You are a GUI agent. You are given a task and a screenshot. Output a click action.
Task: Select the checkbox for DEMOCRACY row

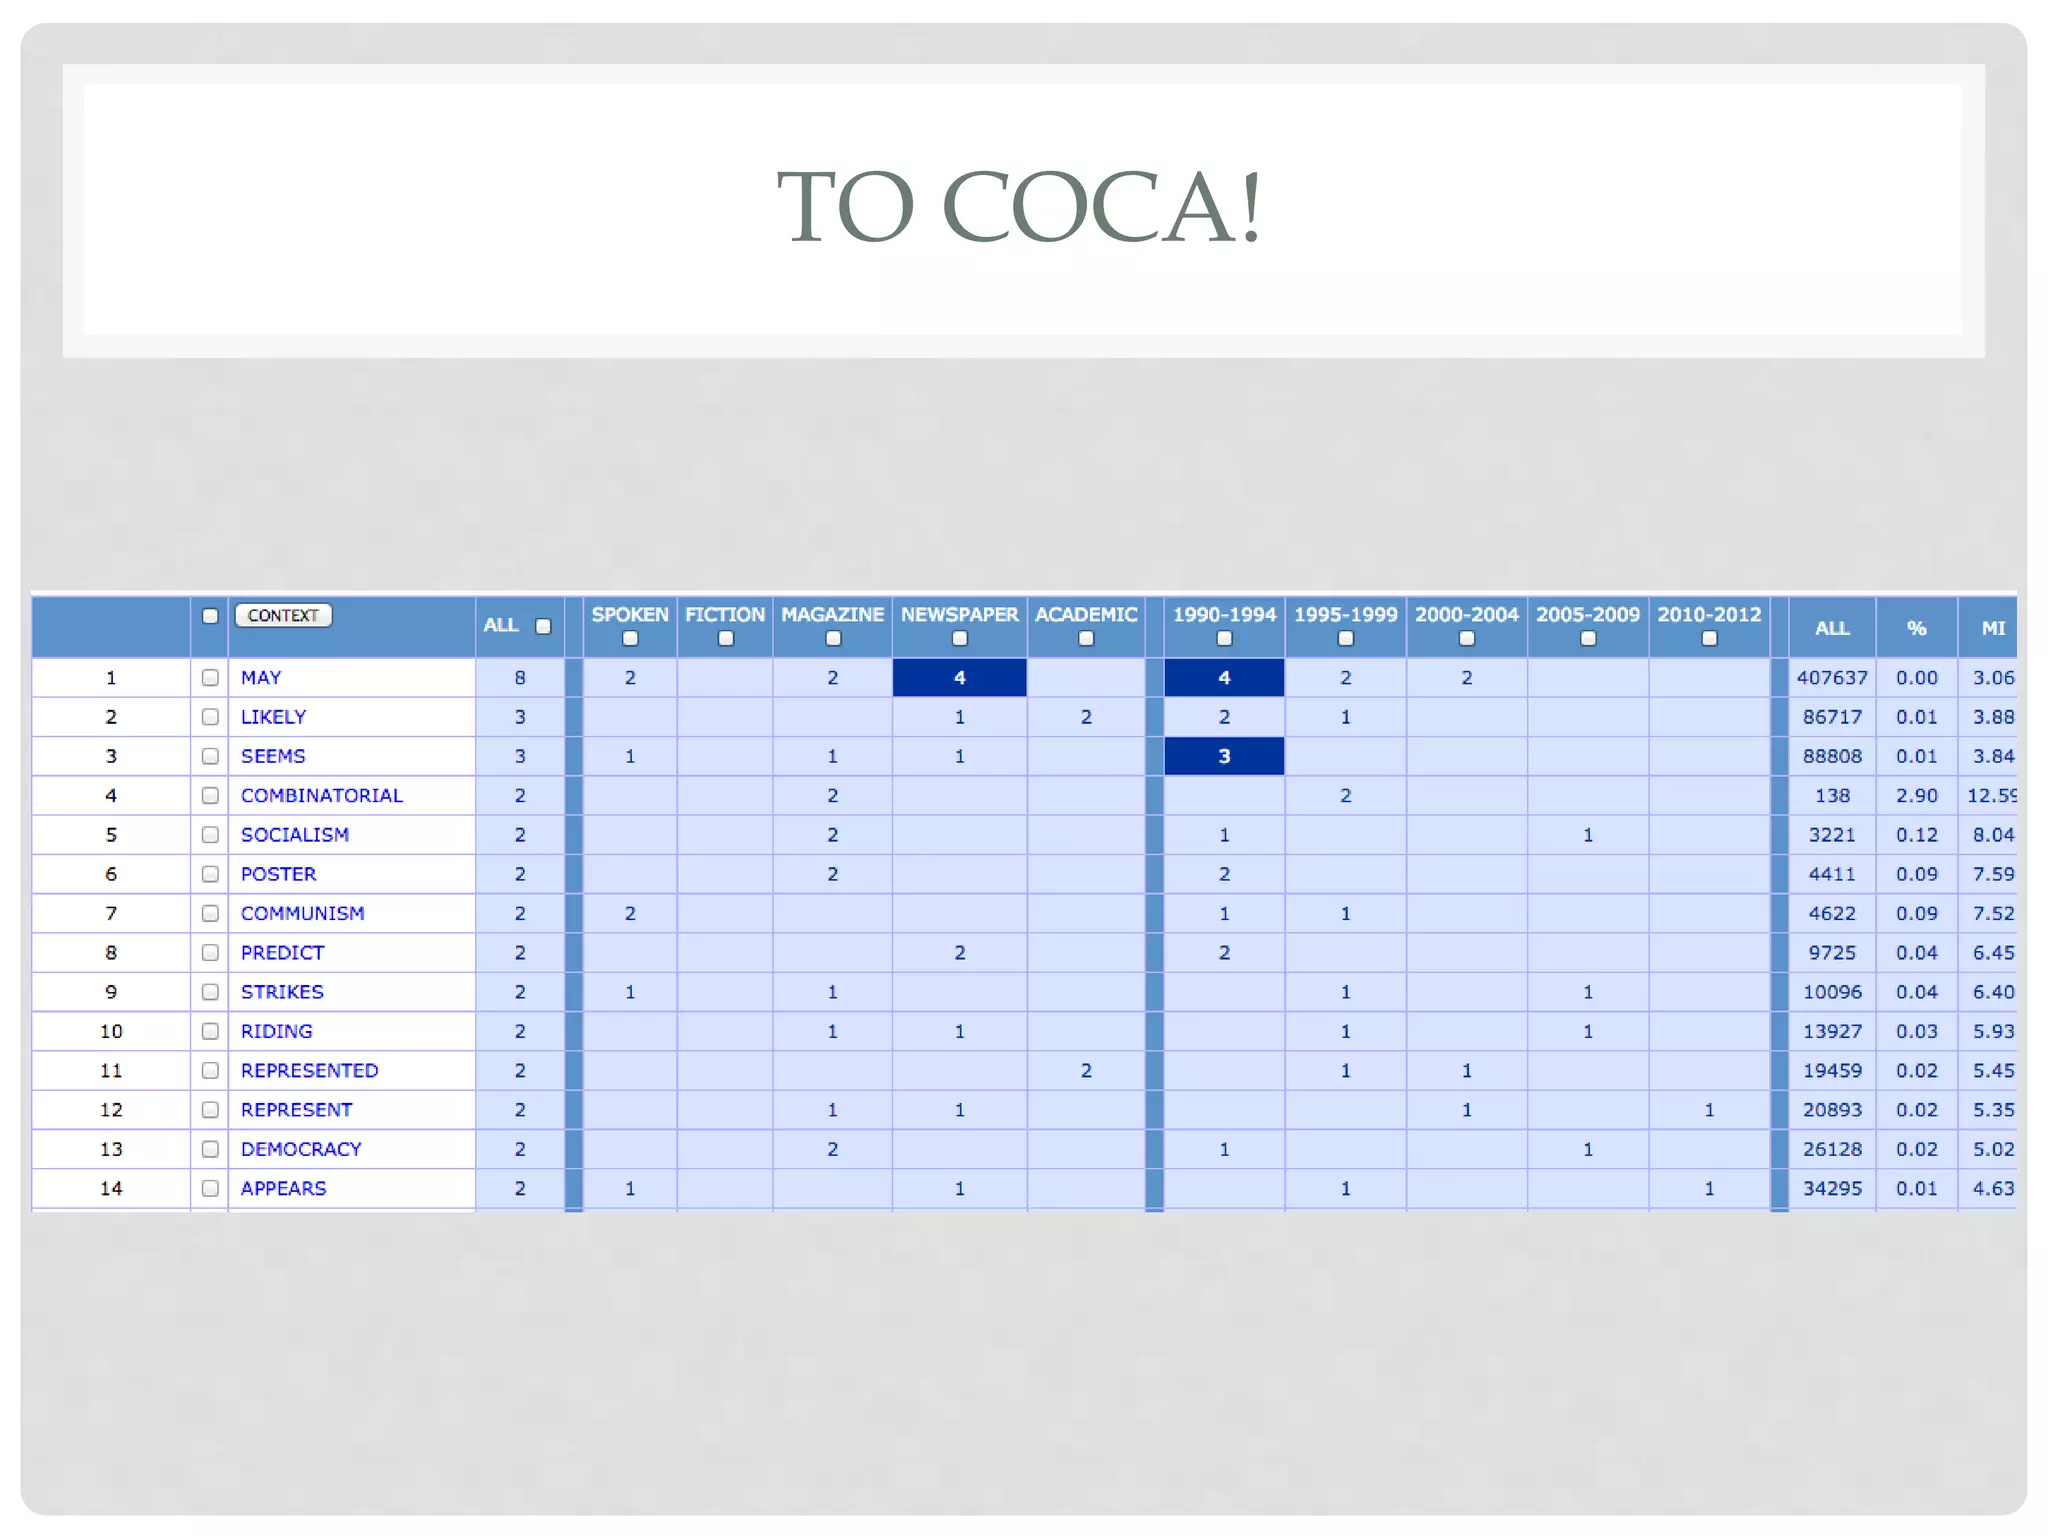coord(210,1149)
